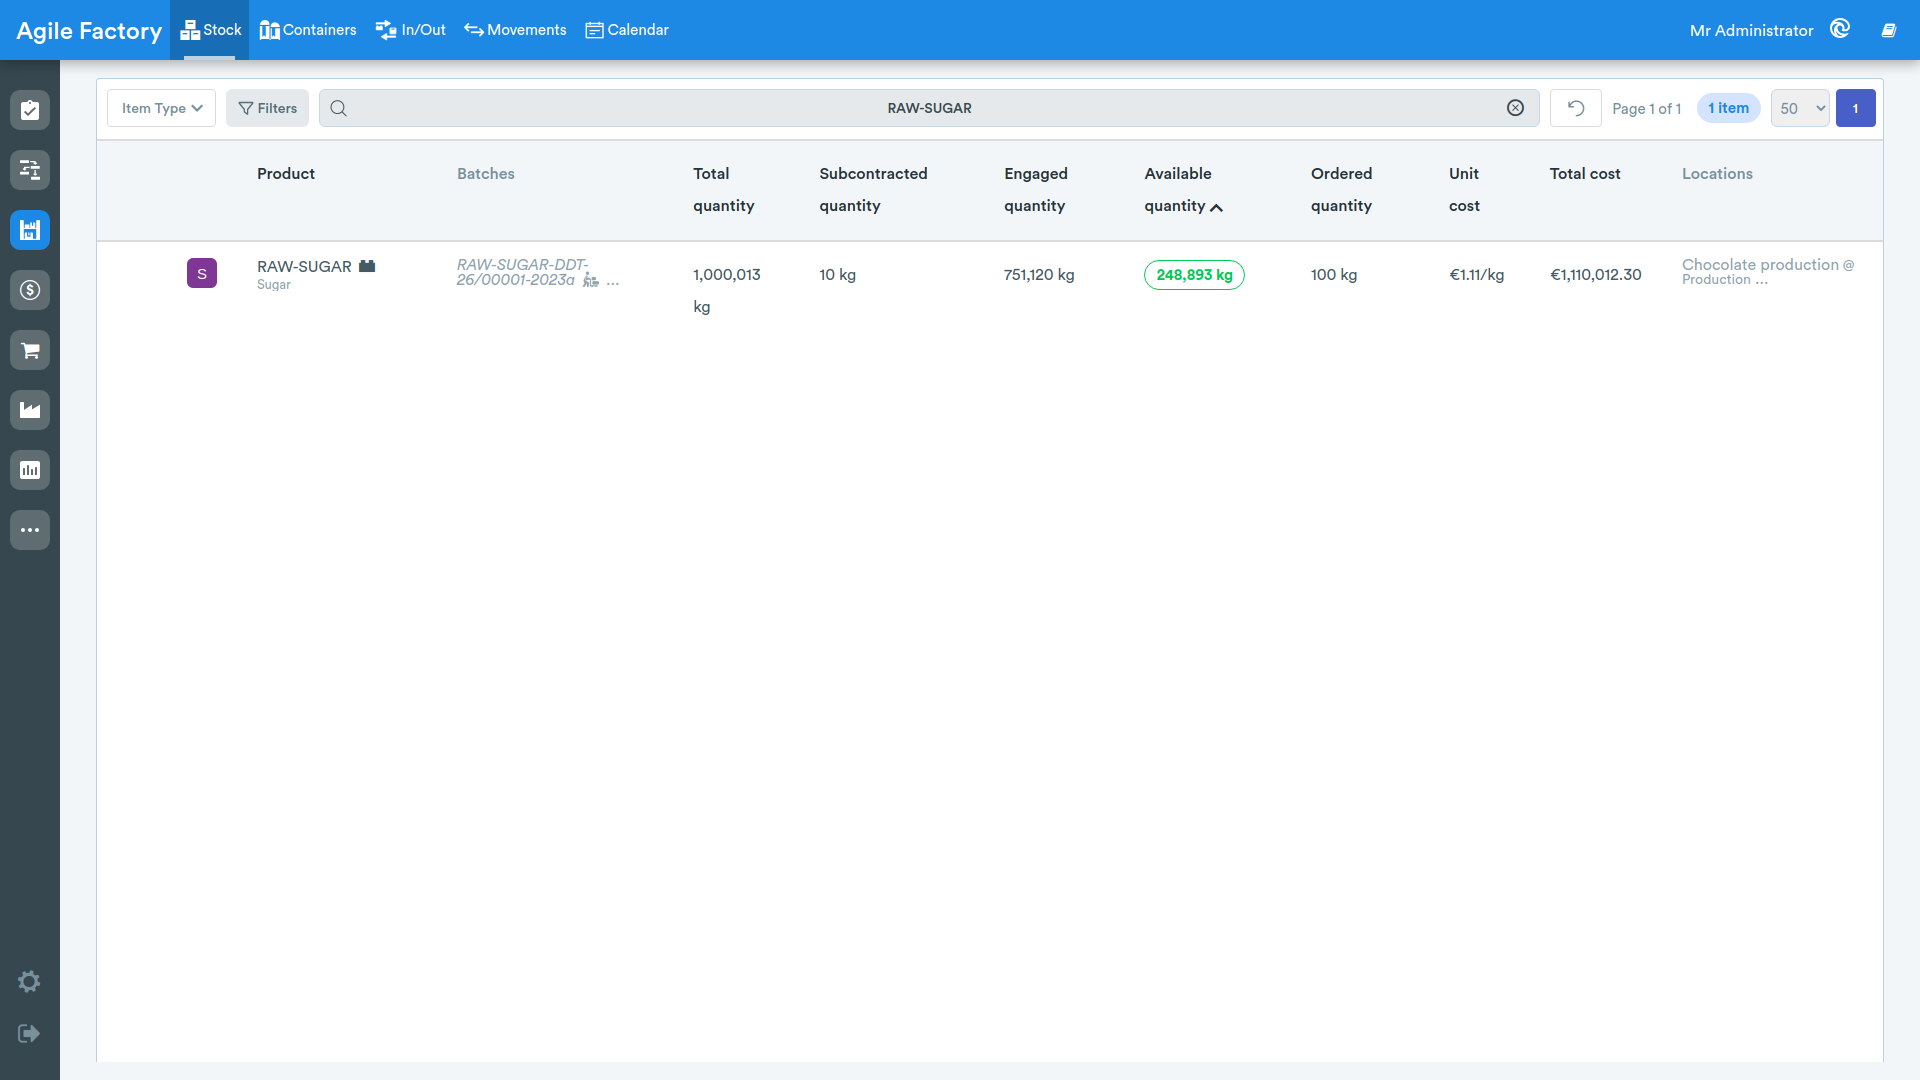Click the 248,893 kg available badge
The height and width of the screenshot is (1080, 1920).
tap(1194, 275)
